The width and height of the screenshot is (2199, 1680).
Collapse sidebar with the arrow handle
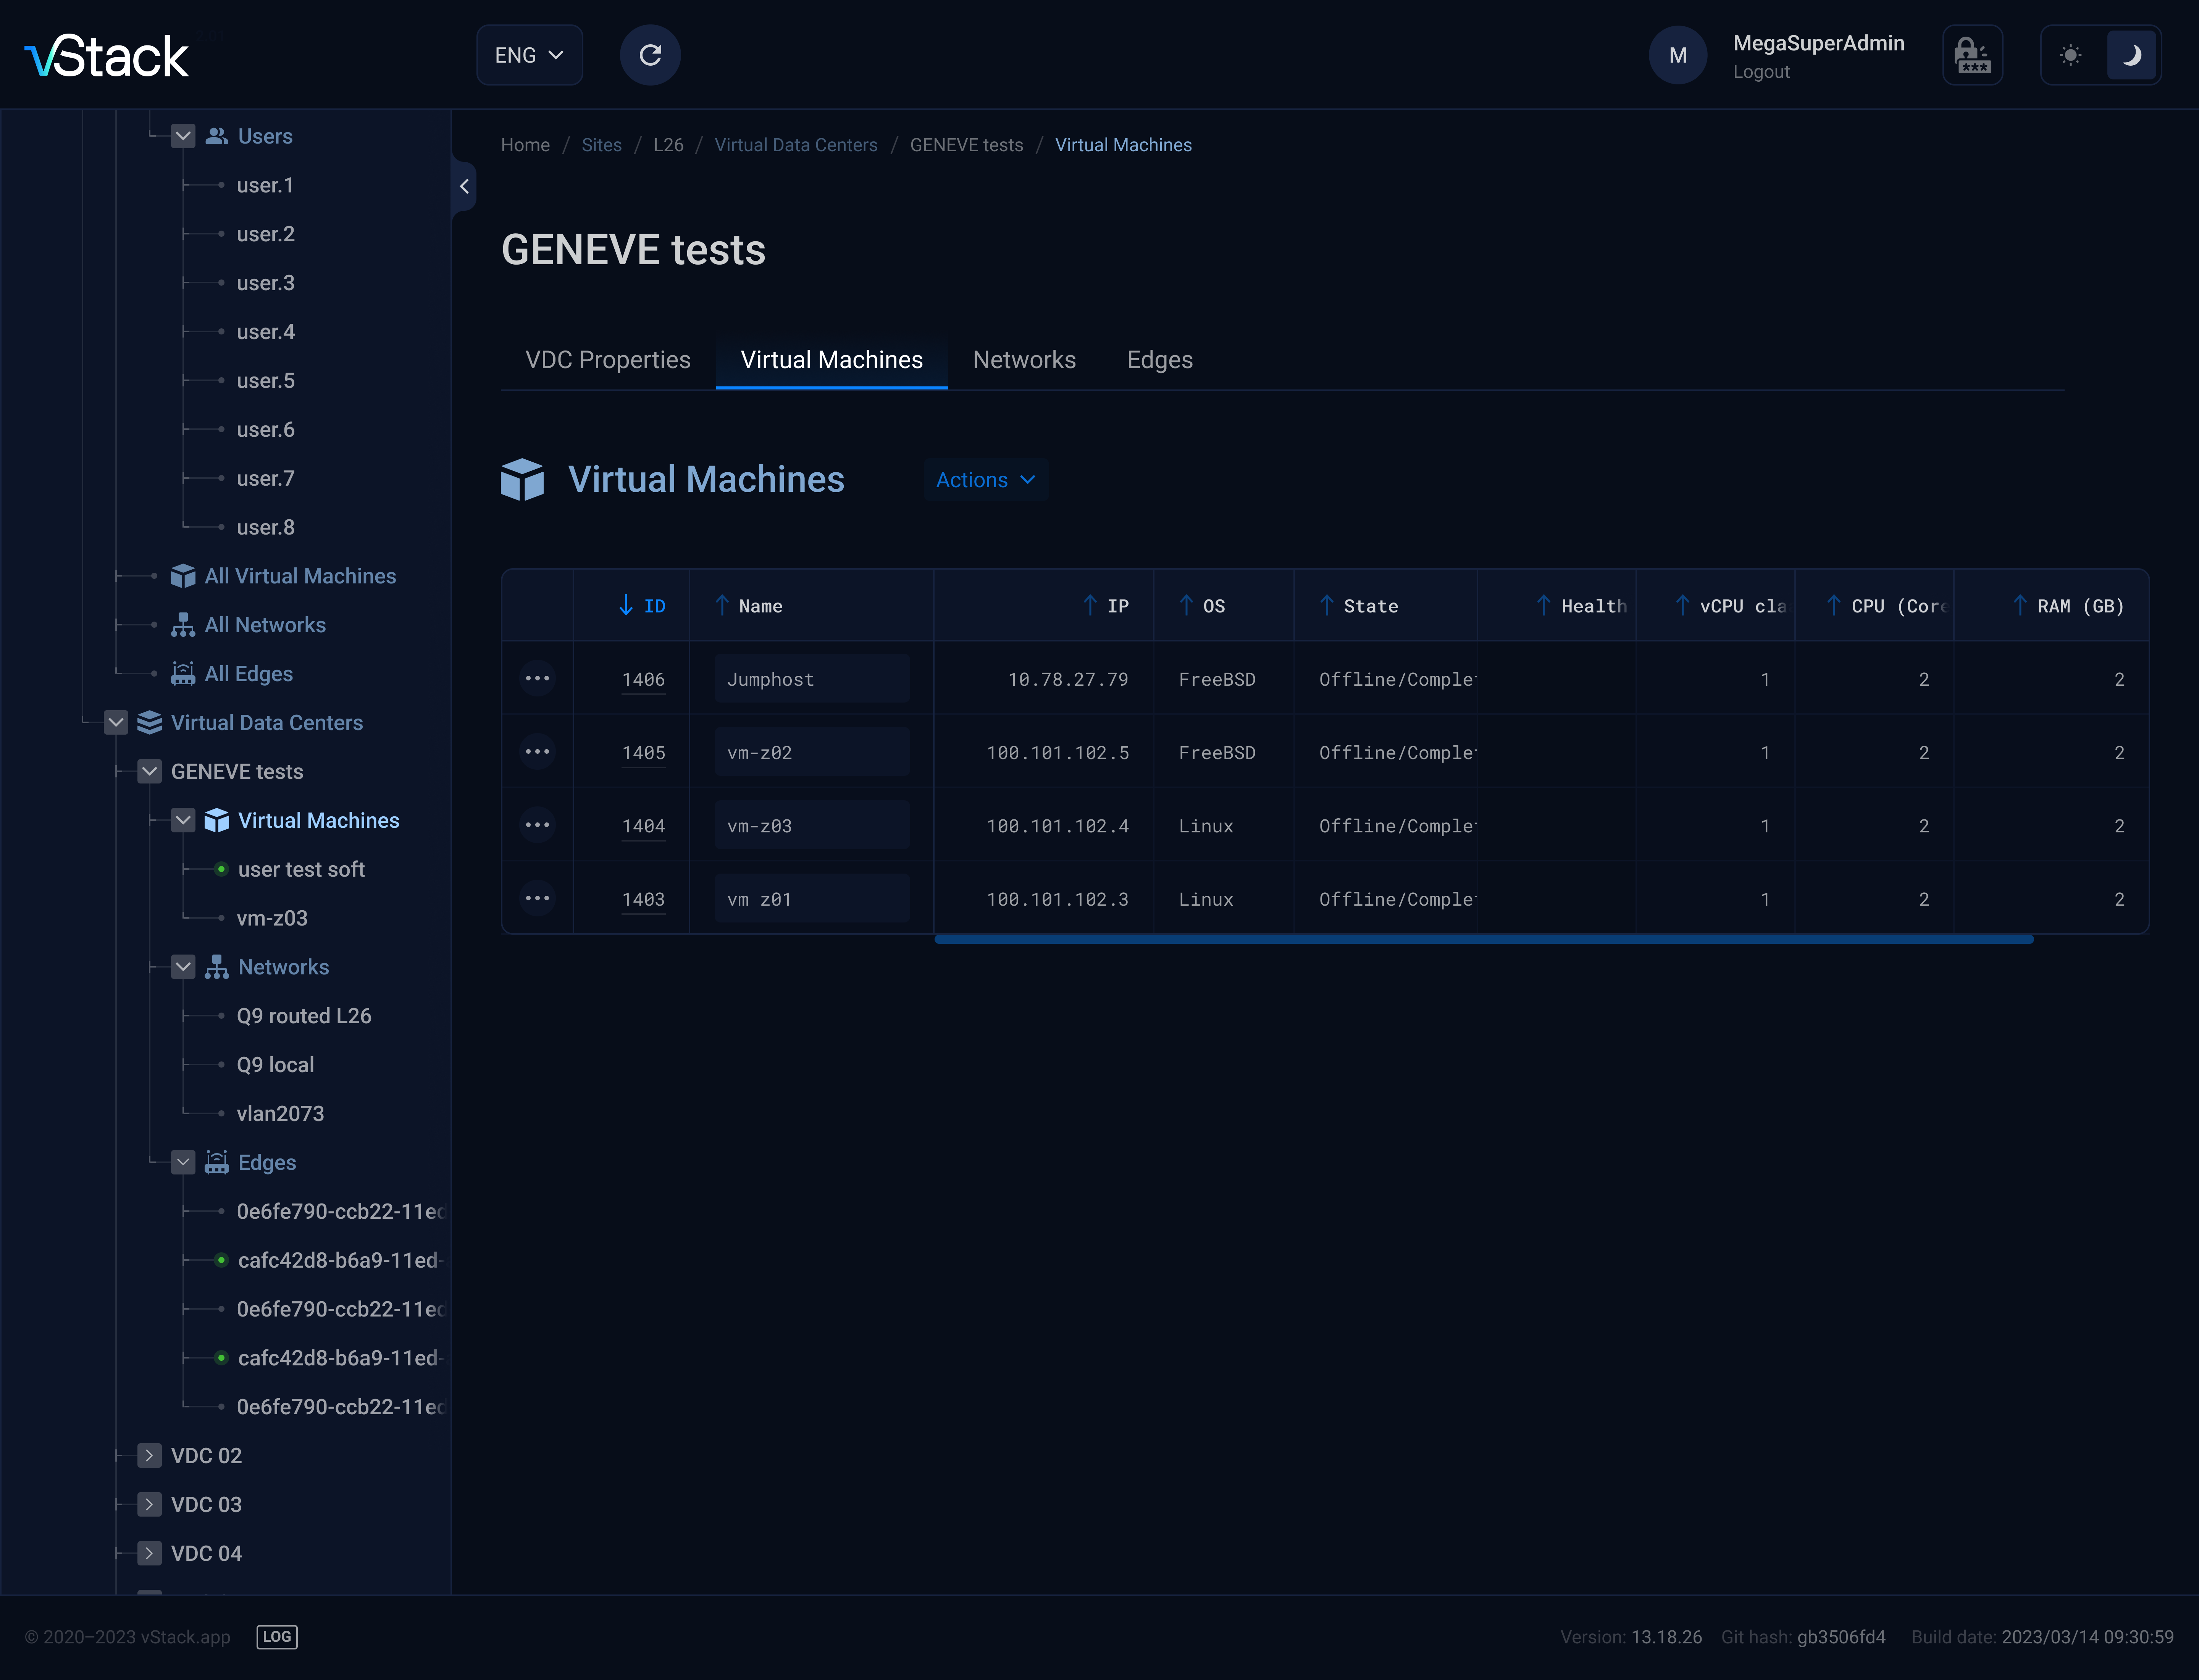[x=464, y=186]
